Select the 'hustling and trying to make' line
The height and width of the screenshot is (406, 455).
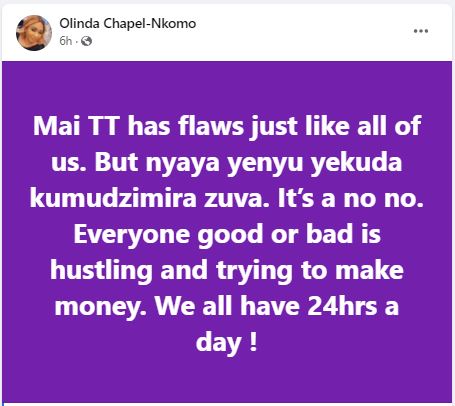(227, 270)
